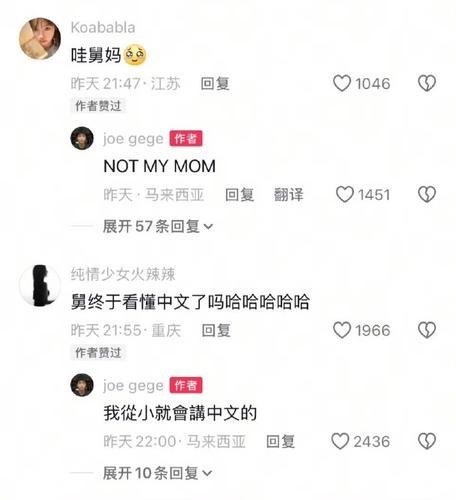Like joe gege's reply with 2436 likes
The width and height of the screenshot is (456, 500).
(x=340, y=441)
